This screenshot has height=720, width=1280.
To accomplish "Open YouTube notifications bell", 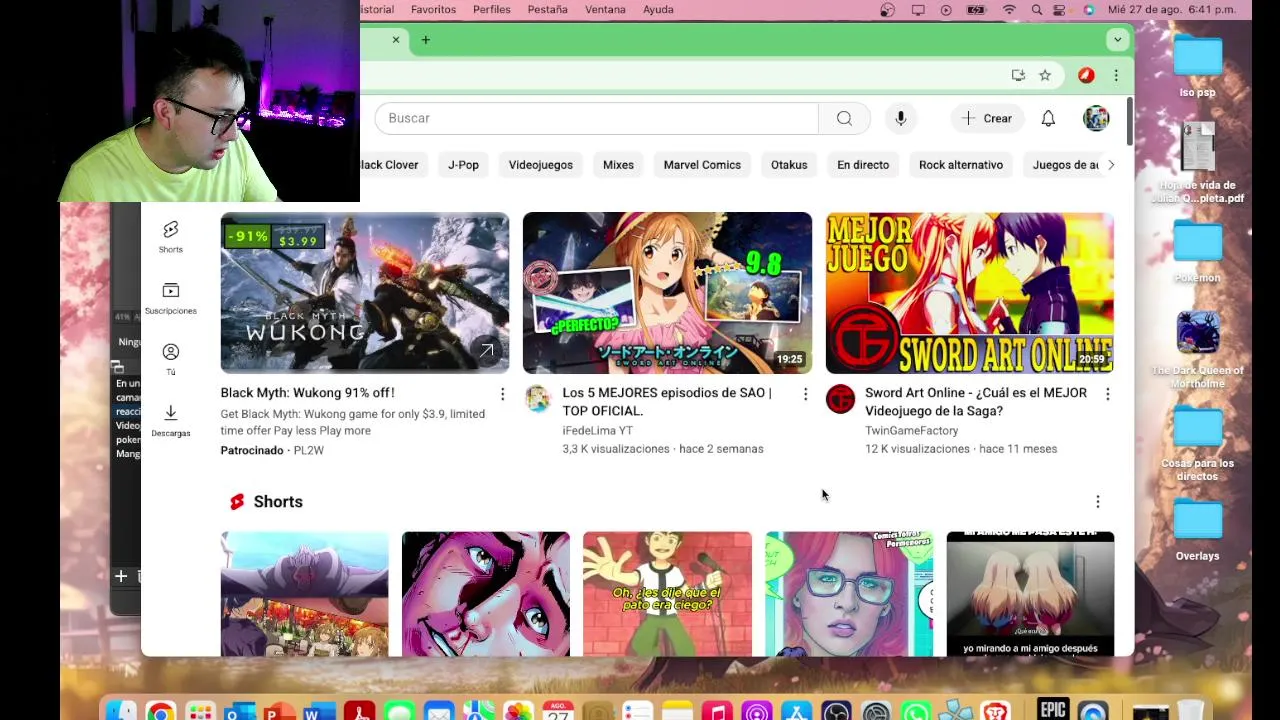I will [x=1048, y=118].
